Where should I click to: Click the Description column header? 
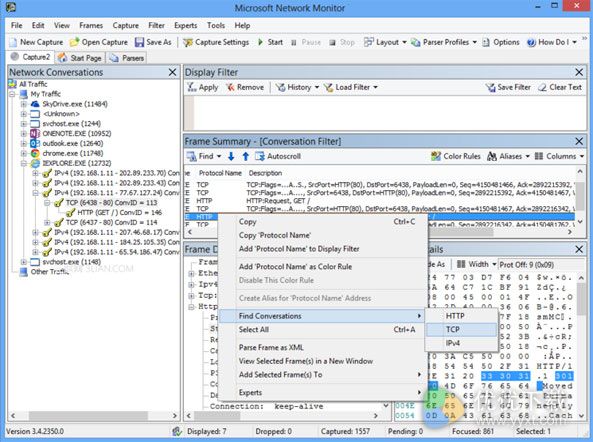265,173
